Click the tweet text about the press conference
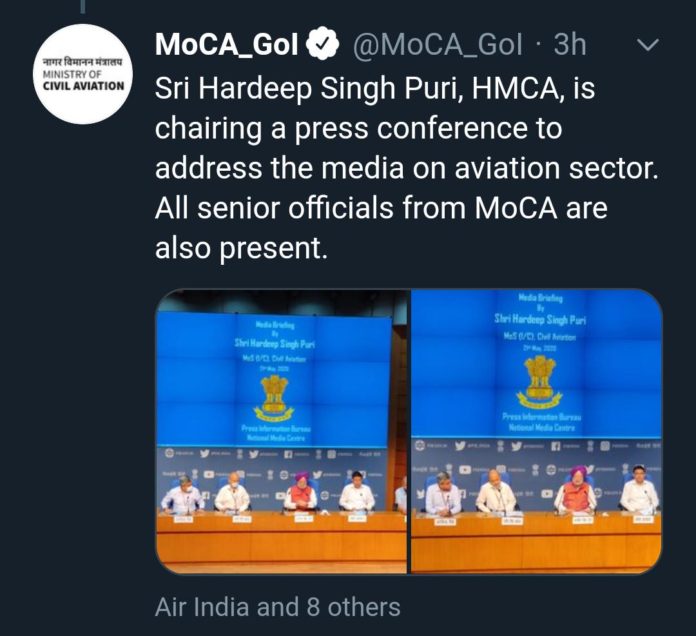 [x=400, y=170]
